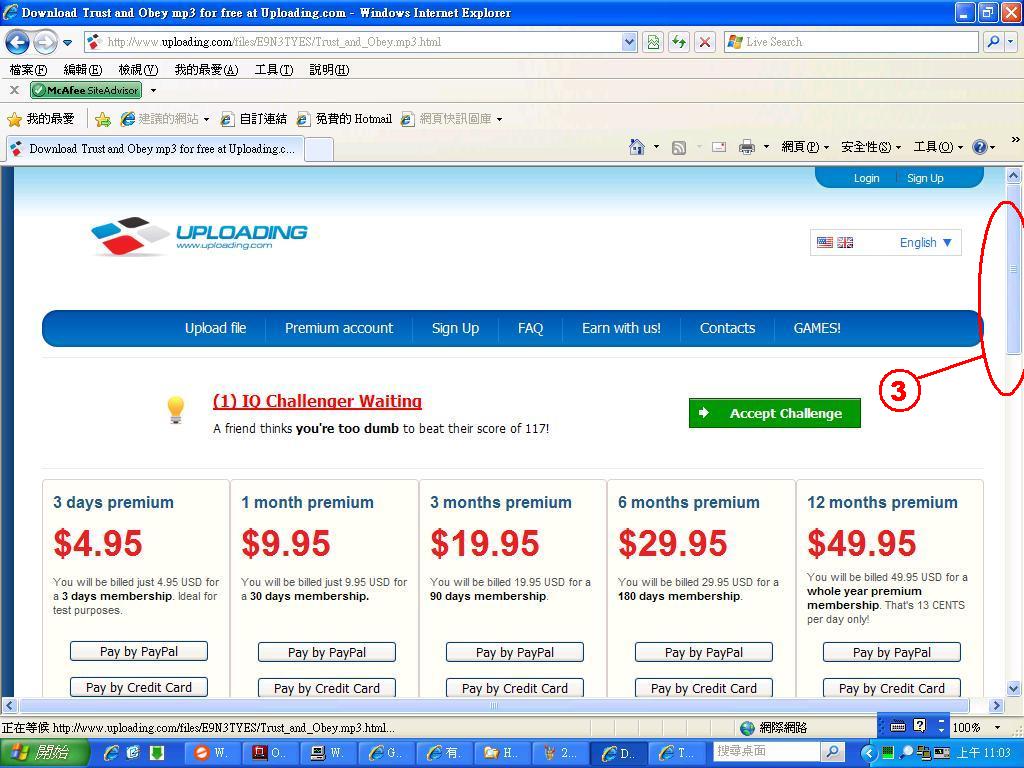Open Premium account in the navigation bar
Screen dimensions: 1024x768
[x=339, y=328]
